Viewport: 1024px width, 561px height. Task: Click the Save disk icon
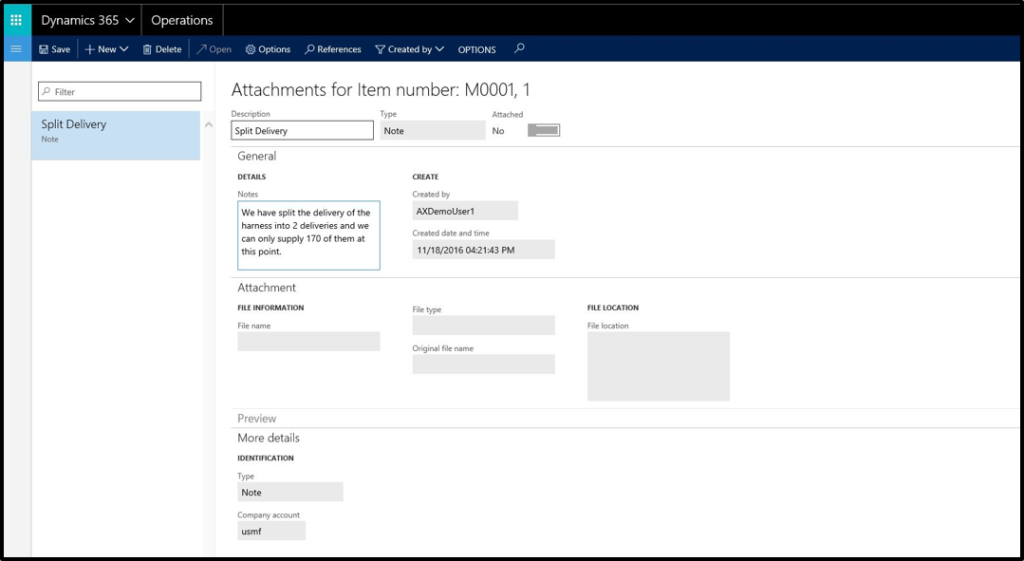[x=44, y=49]
